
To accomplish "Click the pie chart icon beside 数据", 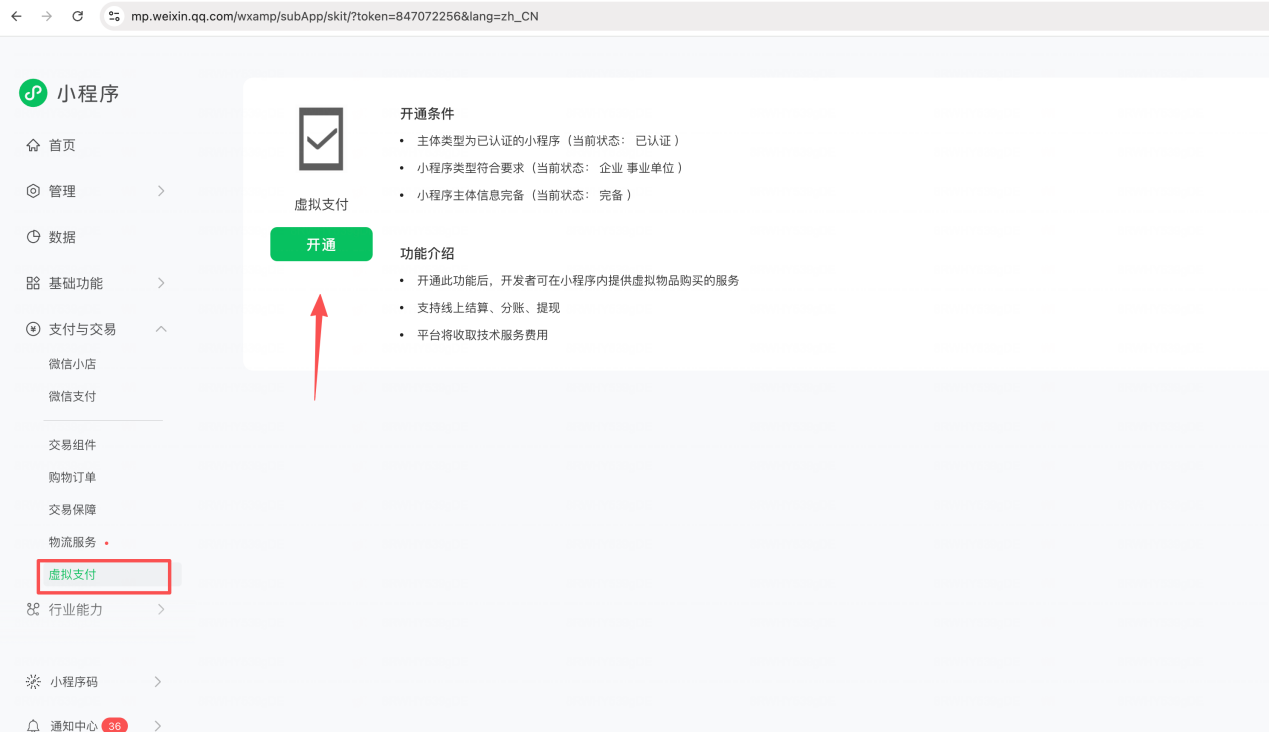I will tap(33, 237).
